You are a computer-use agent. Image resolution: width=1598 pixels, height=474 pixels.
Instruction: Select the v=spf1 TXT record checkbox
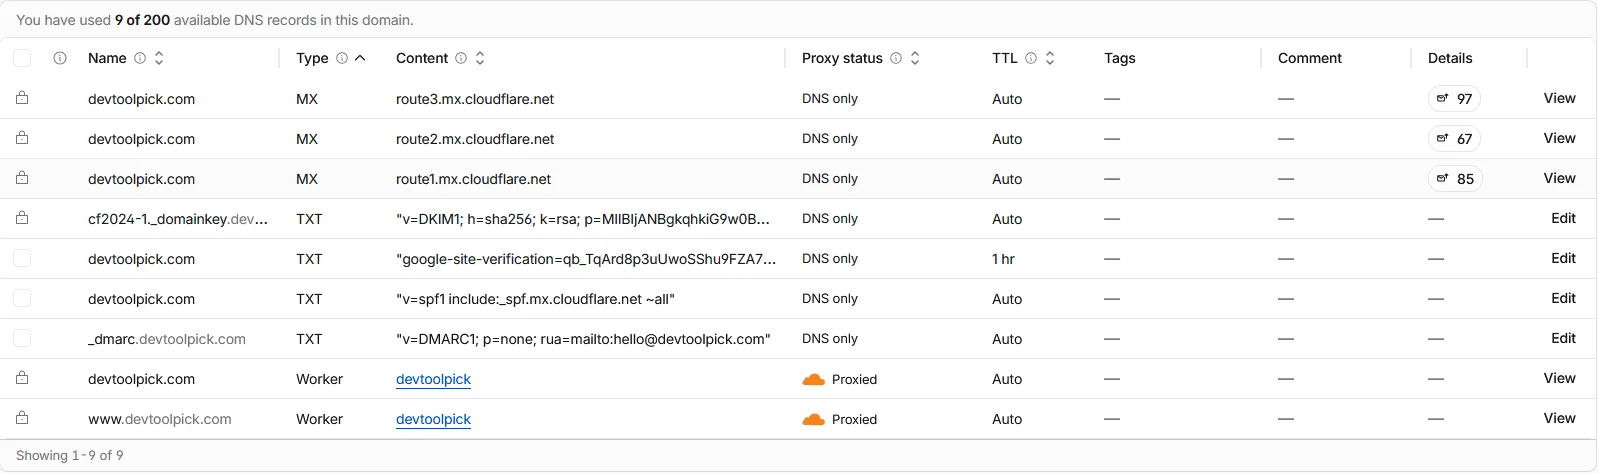22,298
